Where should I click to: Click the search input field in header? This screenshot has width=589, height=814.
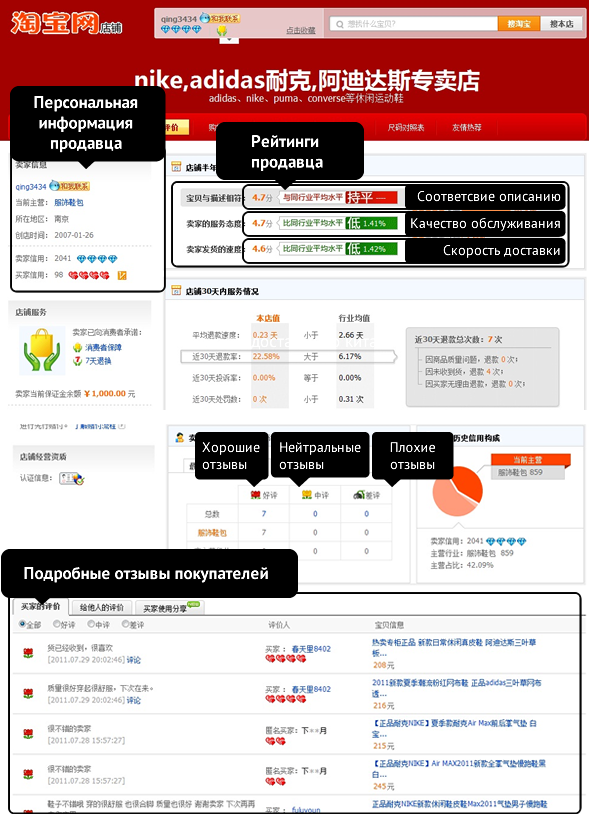[414, 24]
